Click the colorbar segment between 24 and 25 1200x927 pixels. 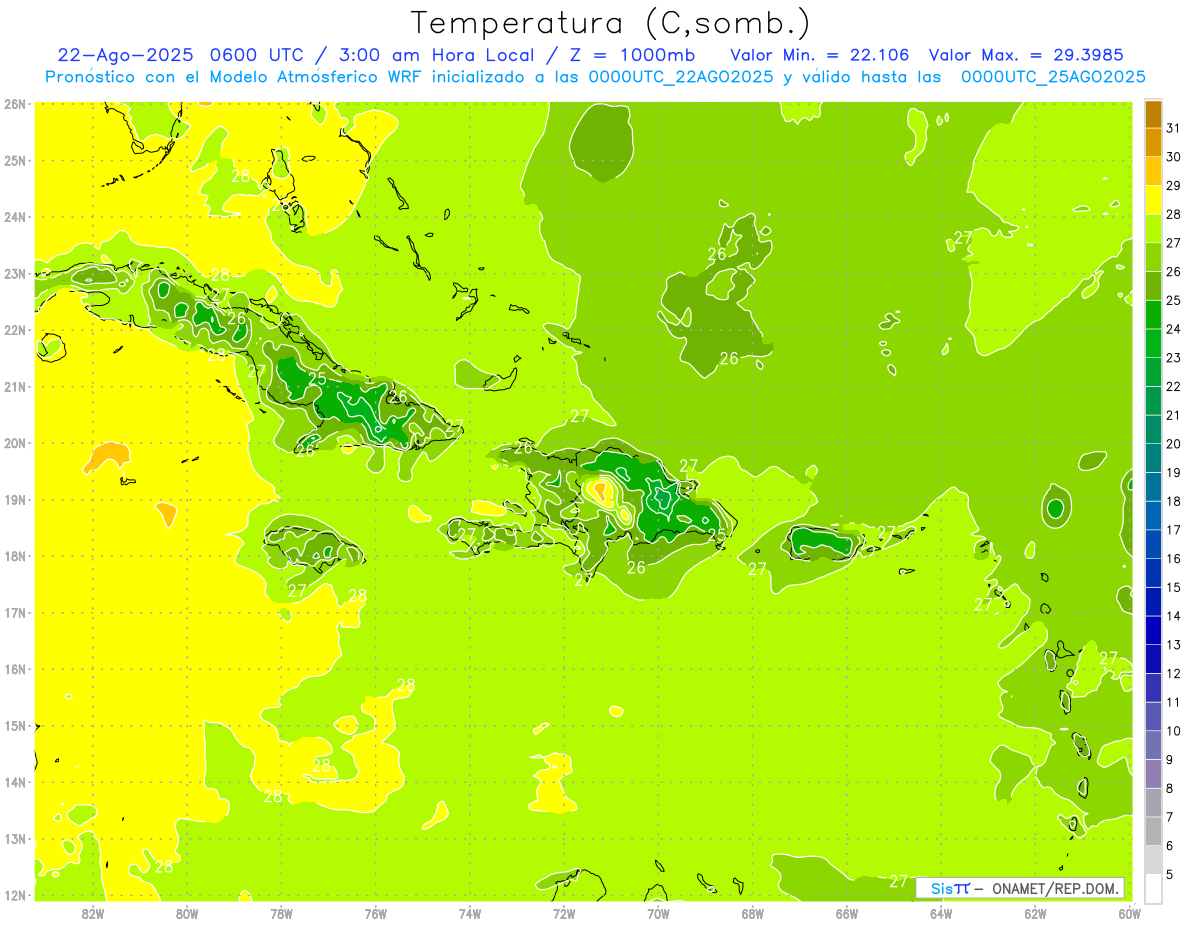coord(1153,315)
